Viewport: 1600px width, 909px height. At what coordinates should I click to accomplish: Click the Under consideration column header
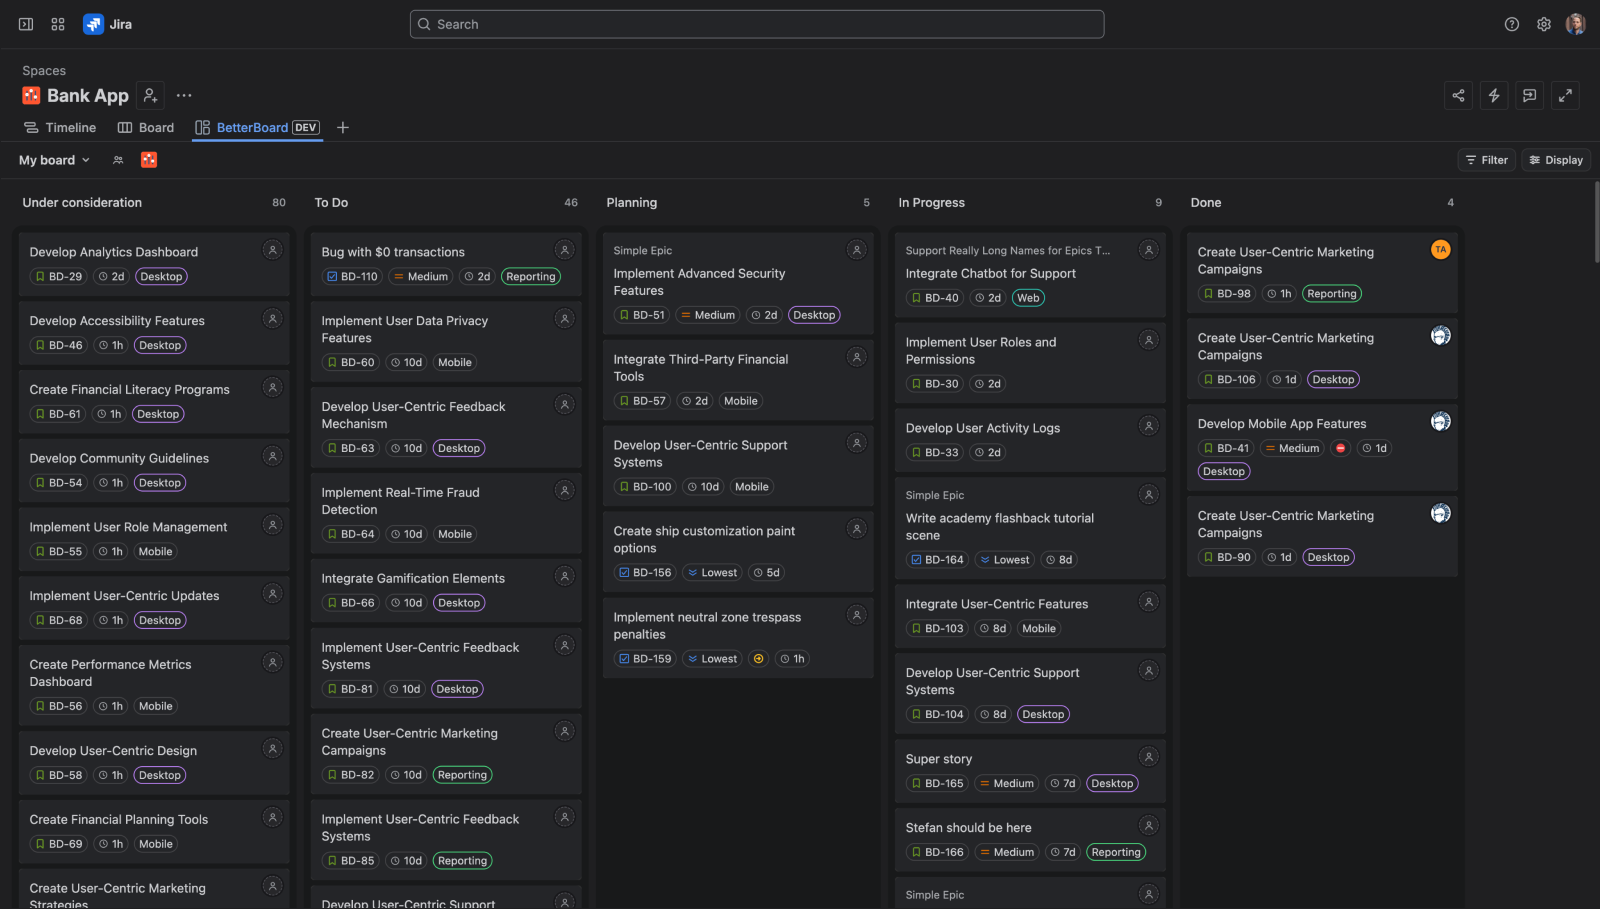(x=82, y=202)
